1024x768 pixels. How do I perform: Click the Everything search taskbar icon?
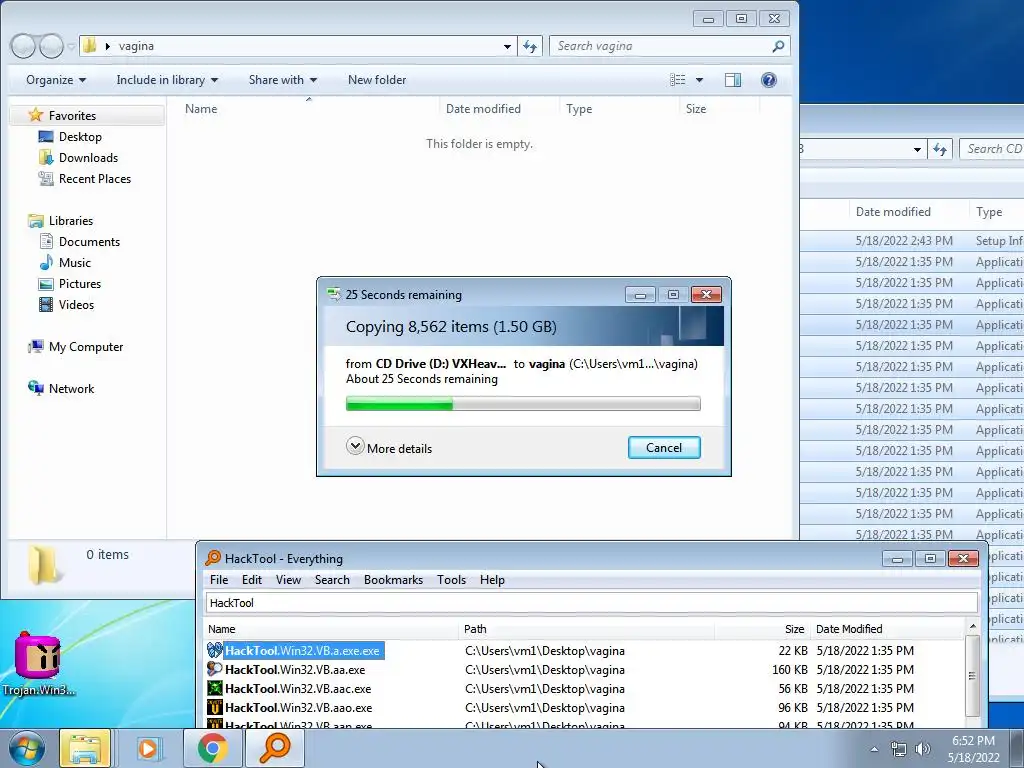pyautogui.click(x=275, y=748)
